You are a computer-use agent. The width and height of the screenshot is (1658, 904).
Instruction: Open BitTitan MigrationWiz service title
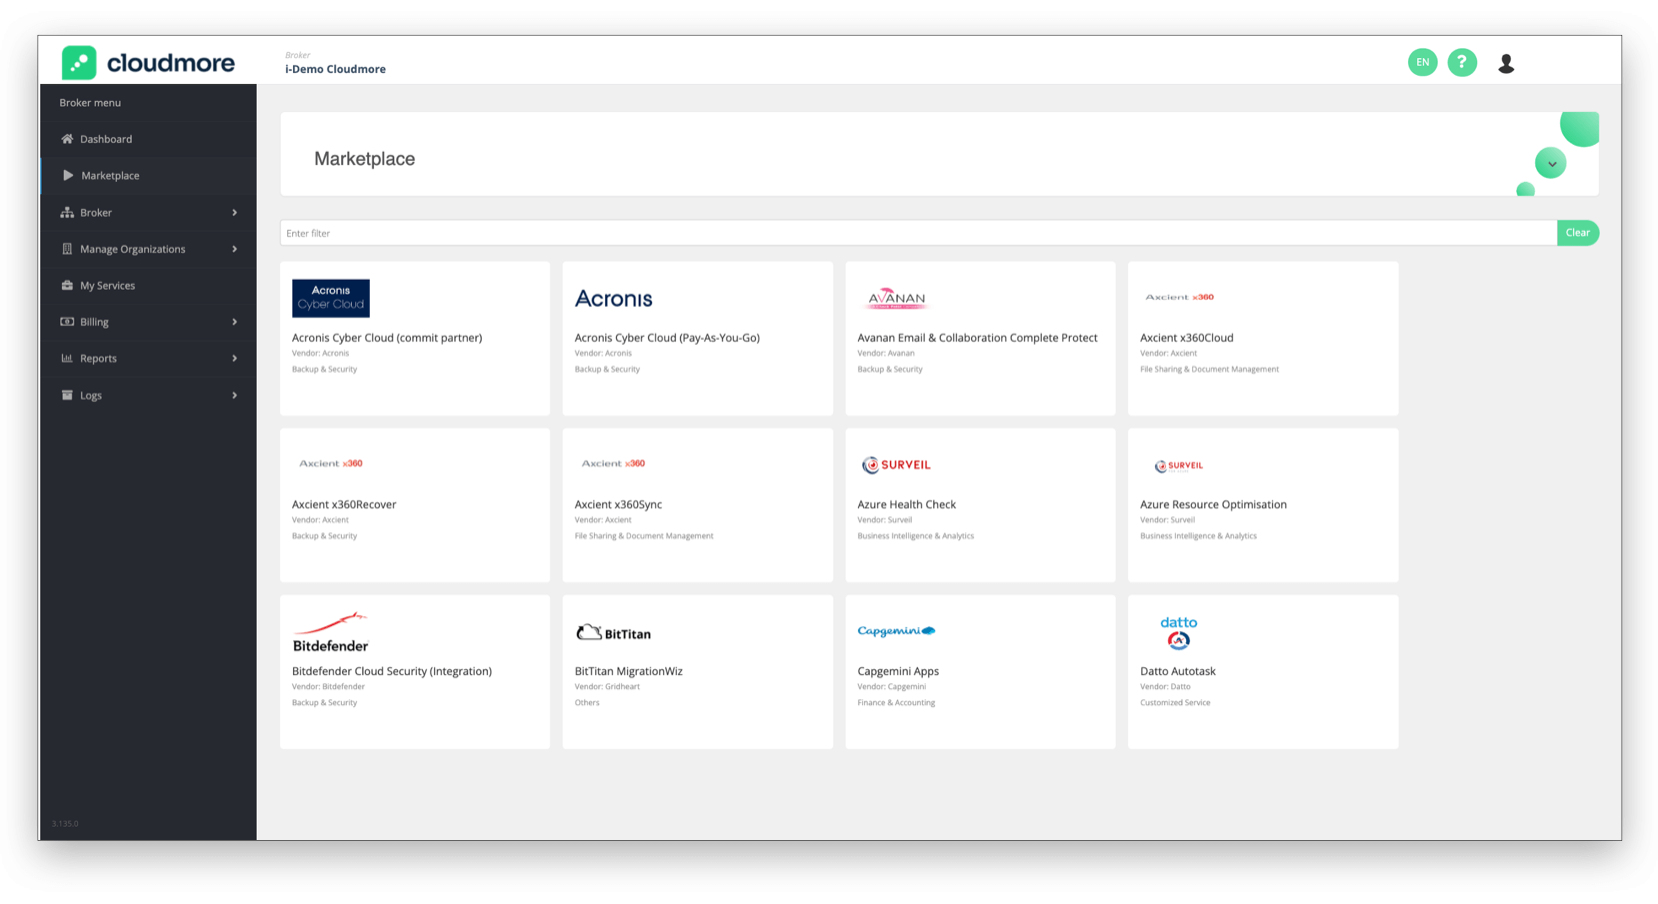(629, 671)
